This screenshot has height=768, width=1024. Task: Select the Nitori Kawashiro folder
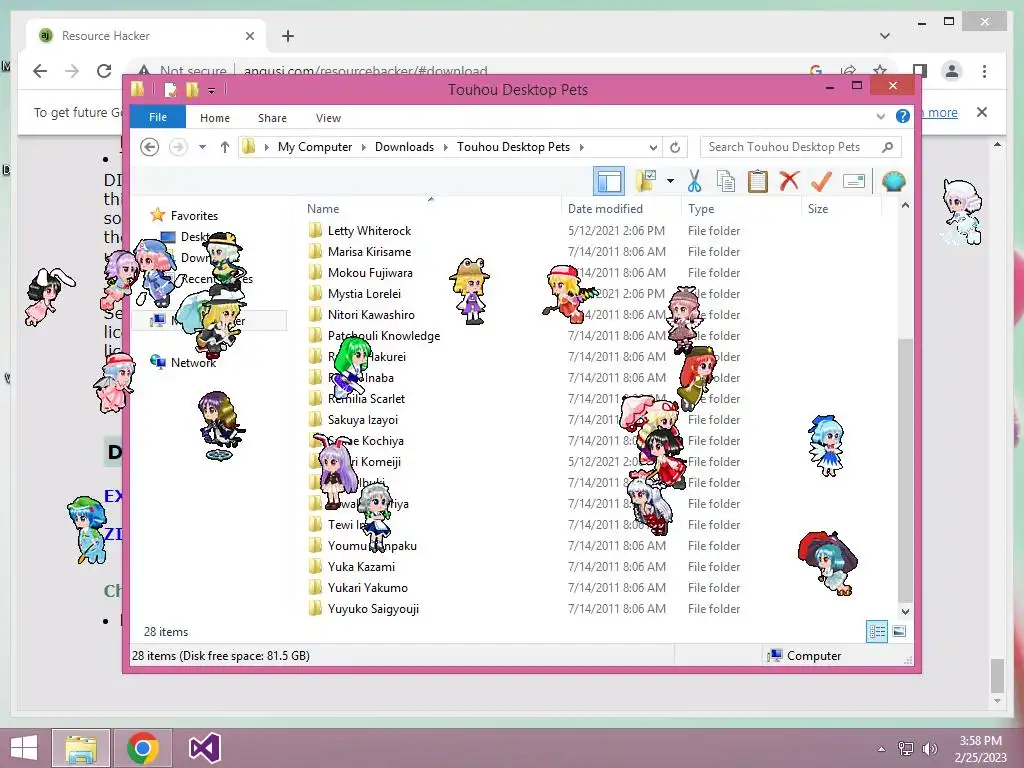coord(371,315)
